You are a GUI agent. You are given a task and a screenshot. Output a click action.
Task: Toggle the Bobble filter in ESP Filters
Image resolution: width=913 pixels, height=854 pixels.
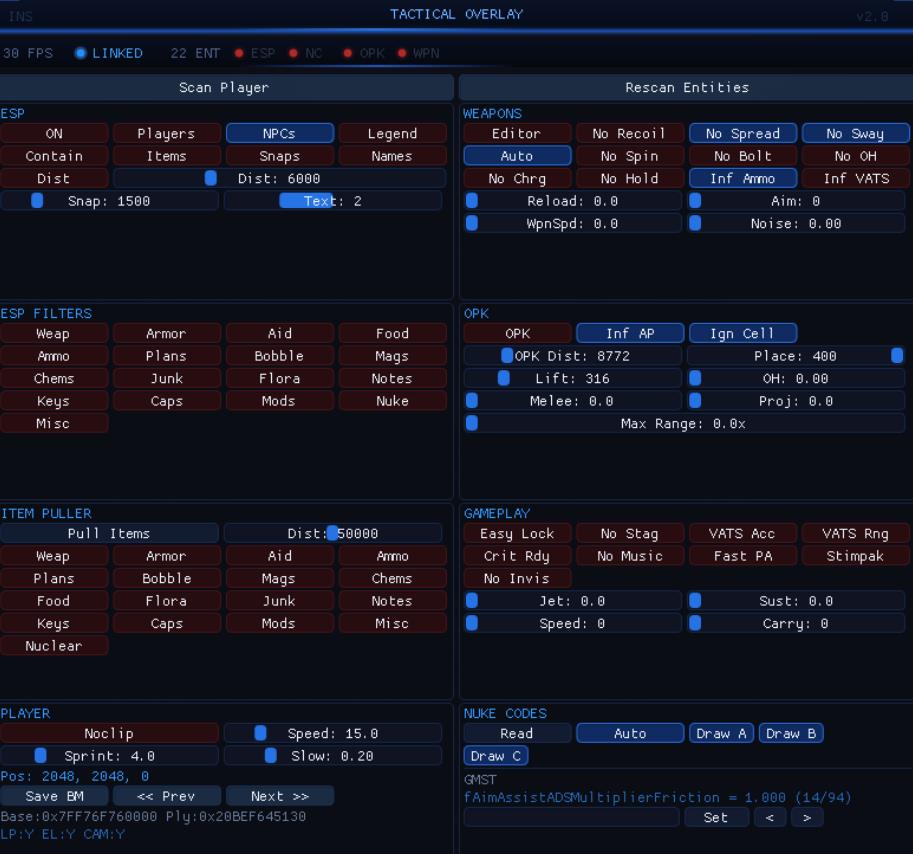[279, 356]
